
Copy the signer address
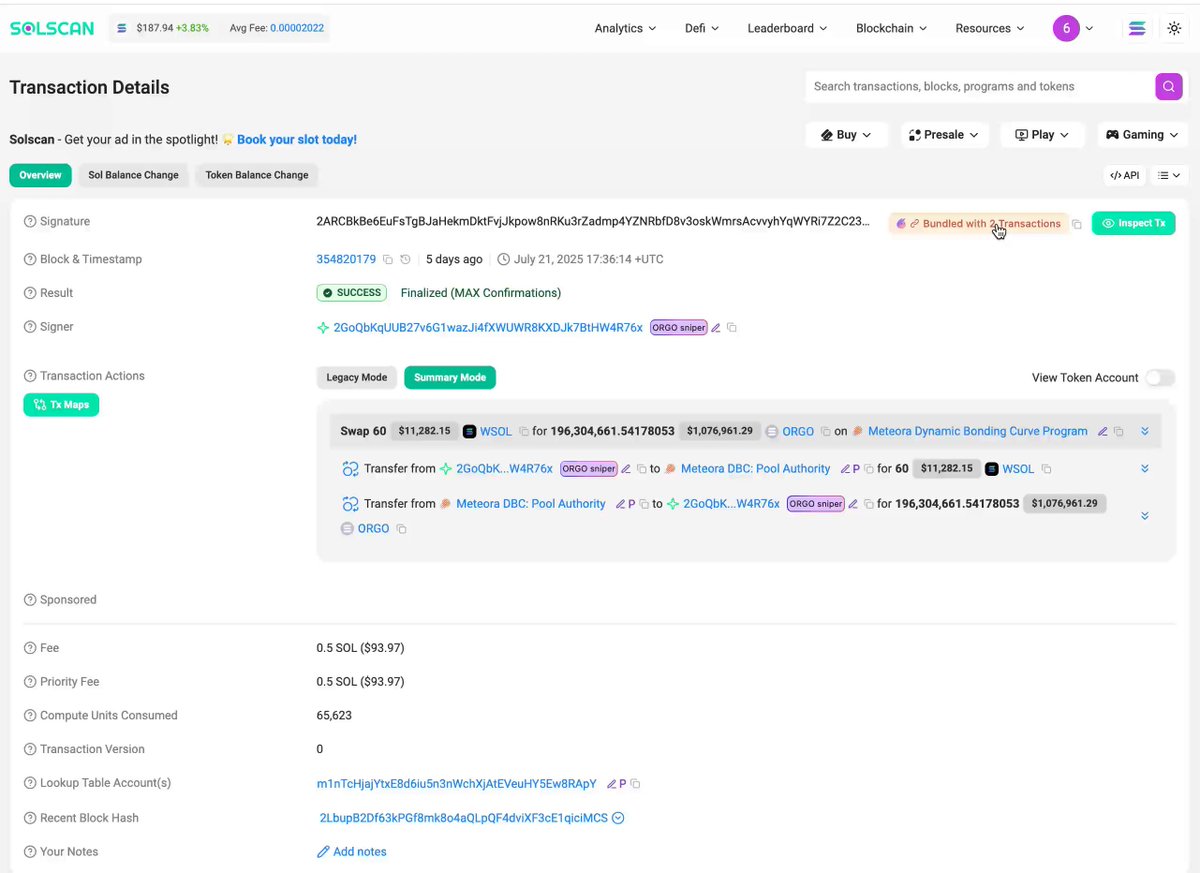[x=732, y=328]
